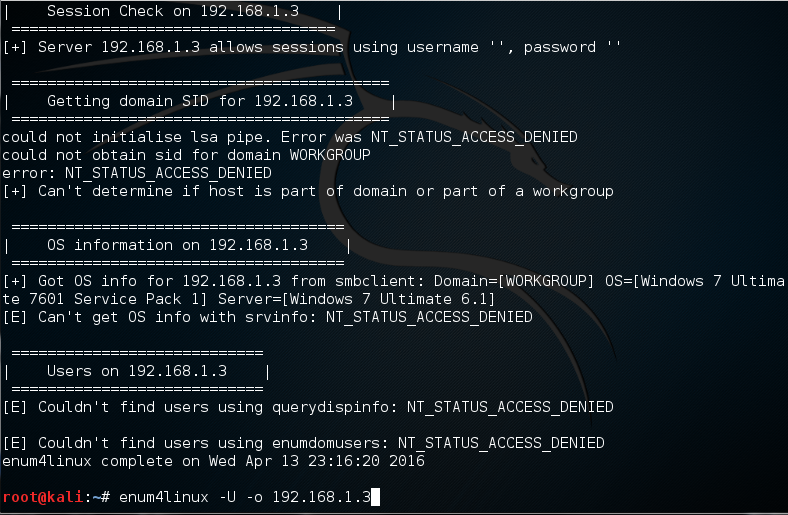
Task: Click the "could not initialise lsa pipe" line
Action: [x=290, y=137]
